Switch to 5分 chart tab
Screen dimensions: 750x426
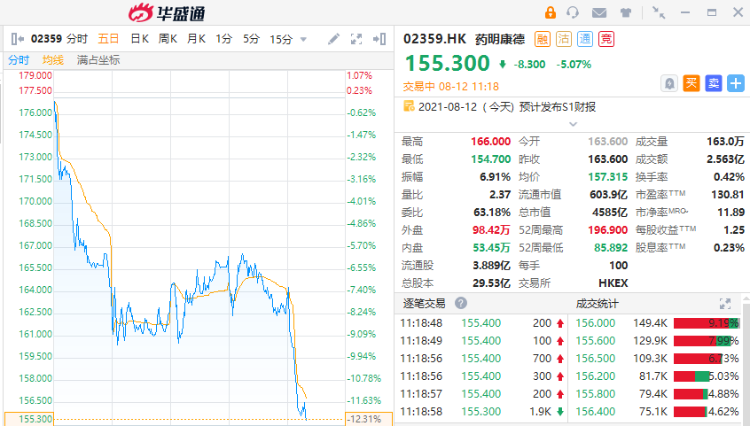click(251, 39)
